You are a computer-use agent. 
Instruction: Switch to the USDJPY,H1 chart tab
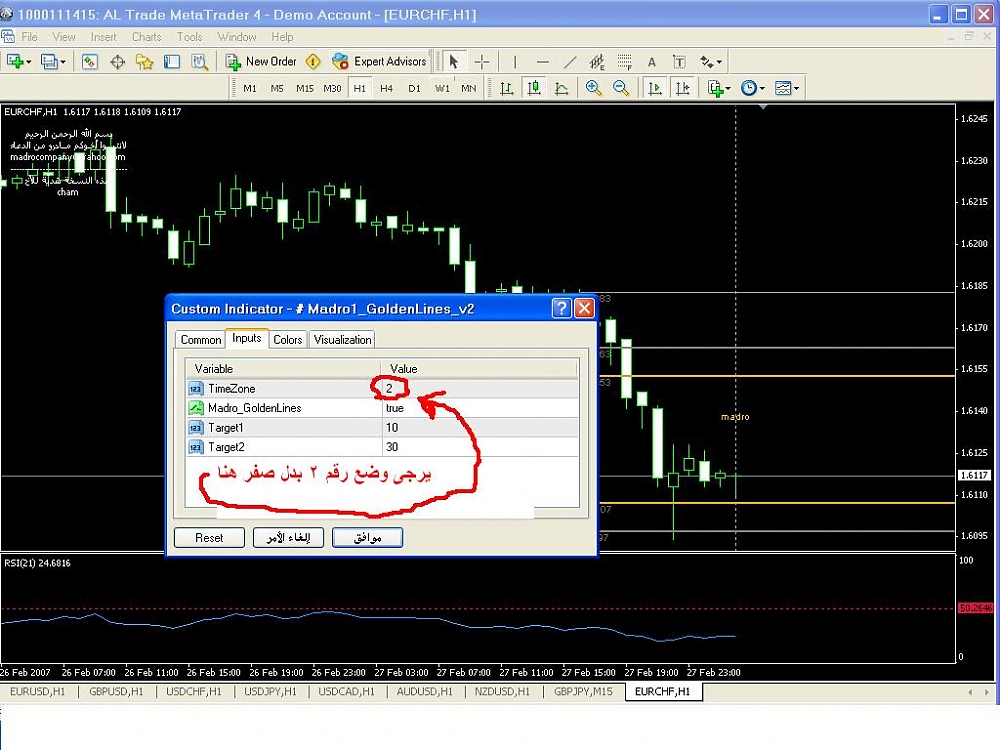point(270,691)
